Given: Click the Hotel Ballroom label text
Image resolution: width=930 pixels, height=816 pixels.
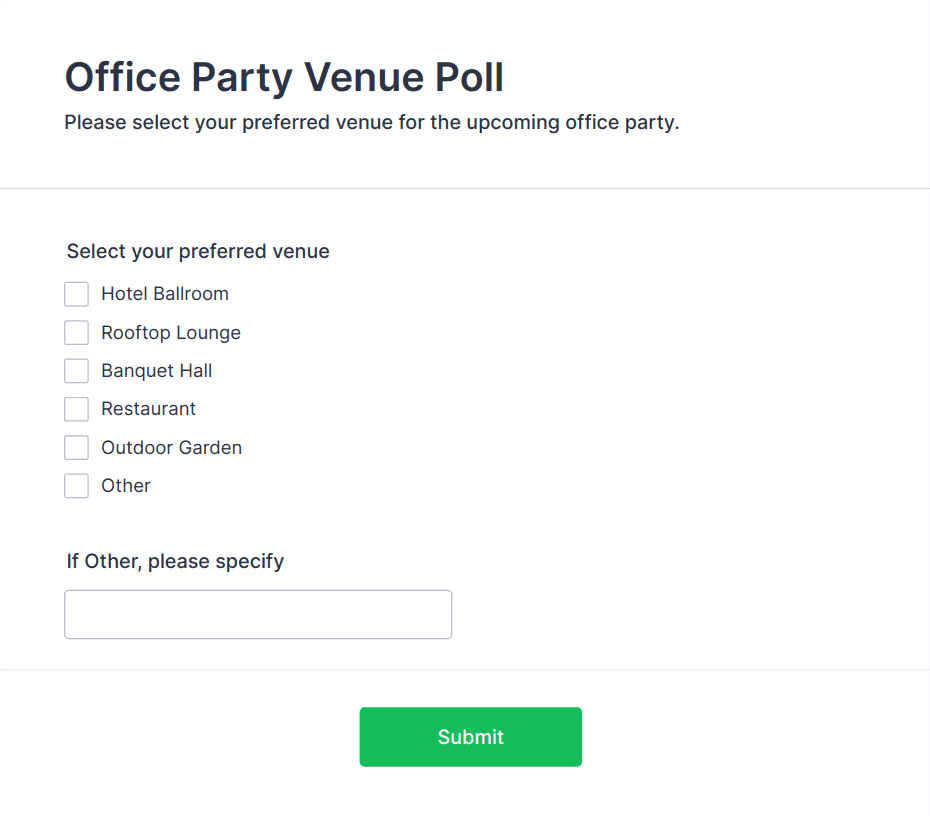Looking at the screenshot, I should 164,293.
